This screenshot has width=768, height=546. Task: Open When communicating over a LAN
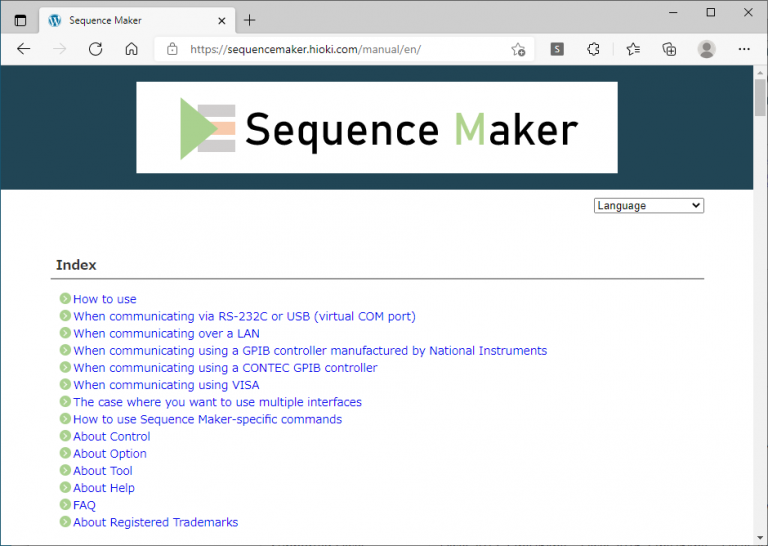[167, 333]
